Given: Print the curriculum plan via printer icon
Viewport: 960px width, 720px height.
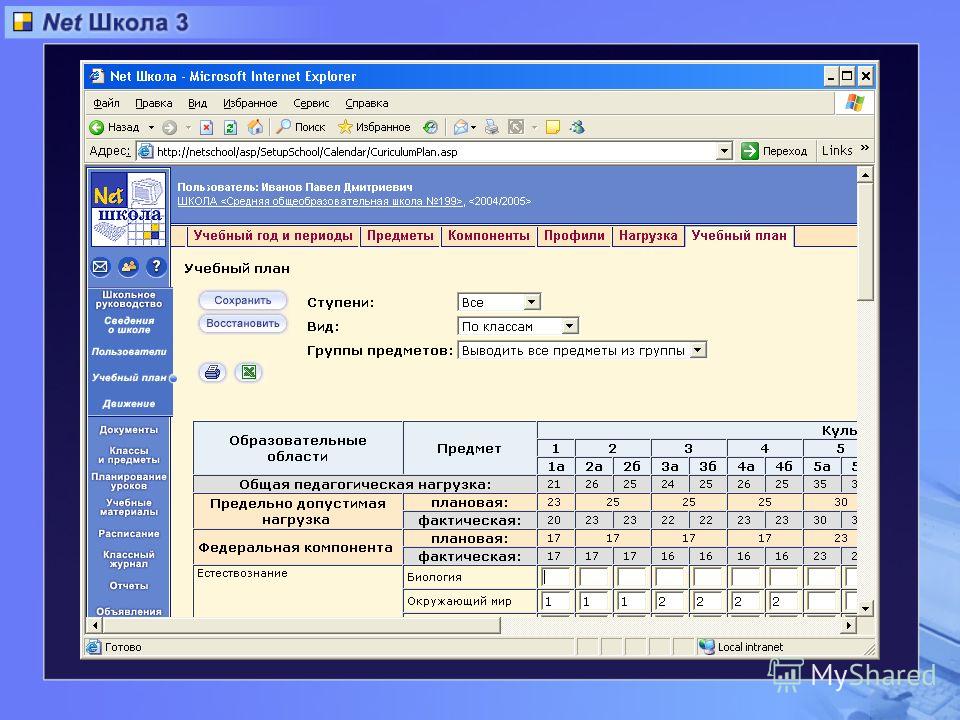Looking at the screenshot, I should (x=212, y=372).
